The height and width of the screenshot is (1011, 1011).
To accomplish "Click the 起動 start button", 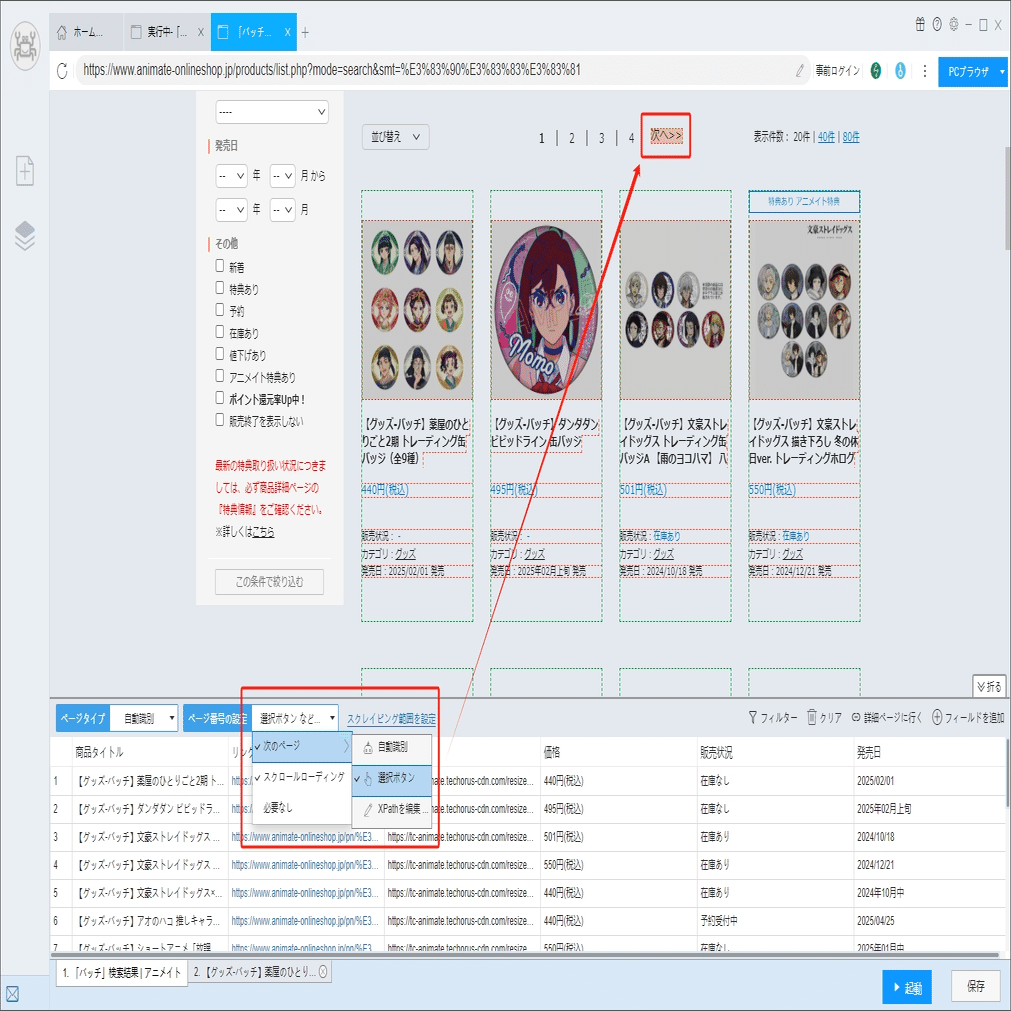I will point(907,987).
